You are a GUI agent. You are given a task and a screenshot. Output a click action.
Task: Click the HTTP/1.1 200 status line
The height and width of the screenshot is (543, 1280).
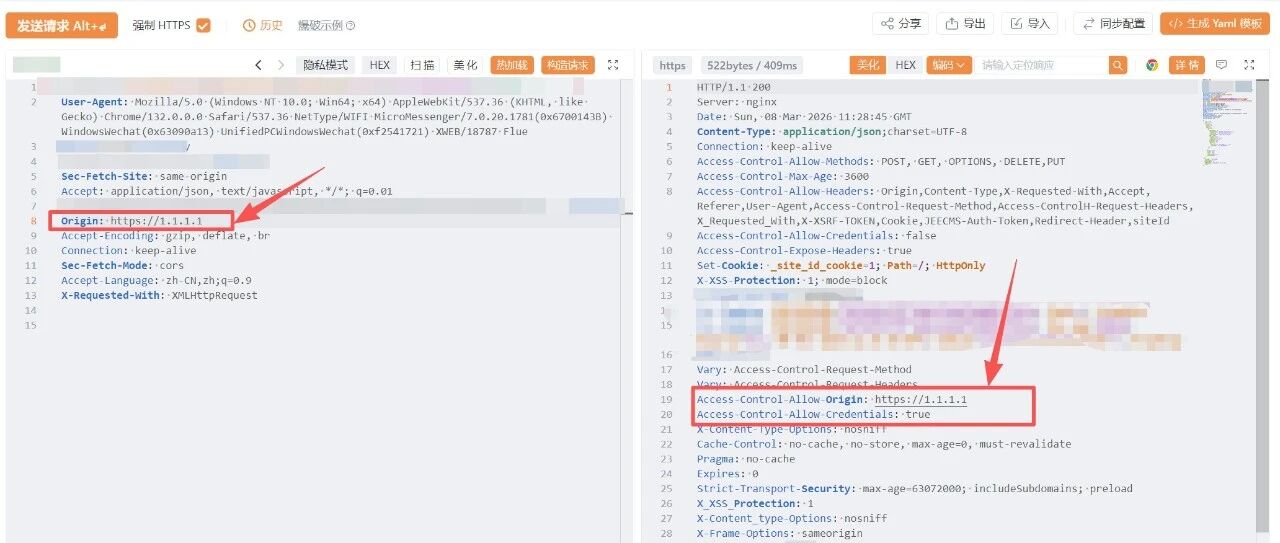coord(734,87)
